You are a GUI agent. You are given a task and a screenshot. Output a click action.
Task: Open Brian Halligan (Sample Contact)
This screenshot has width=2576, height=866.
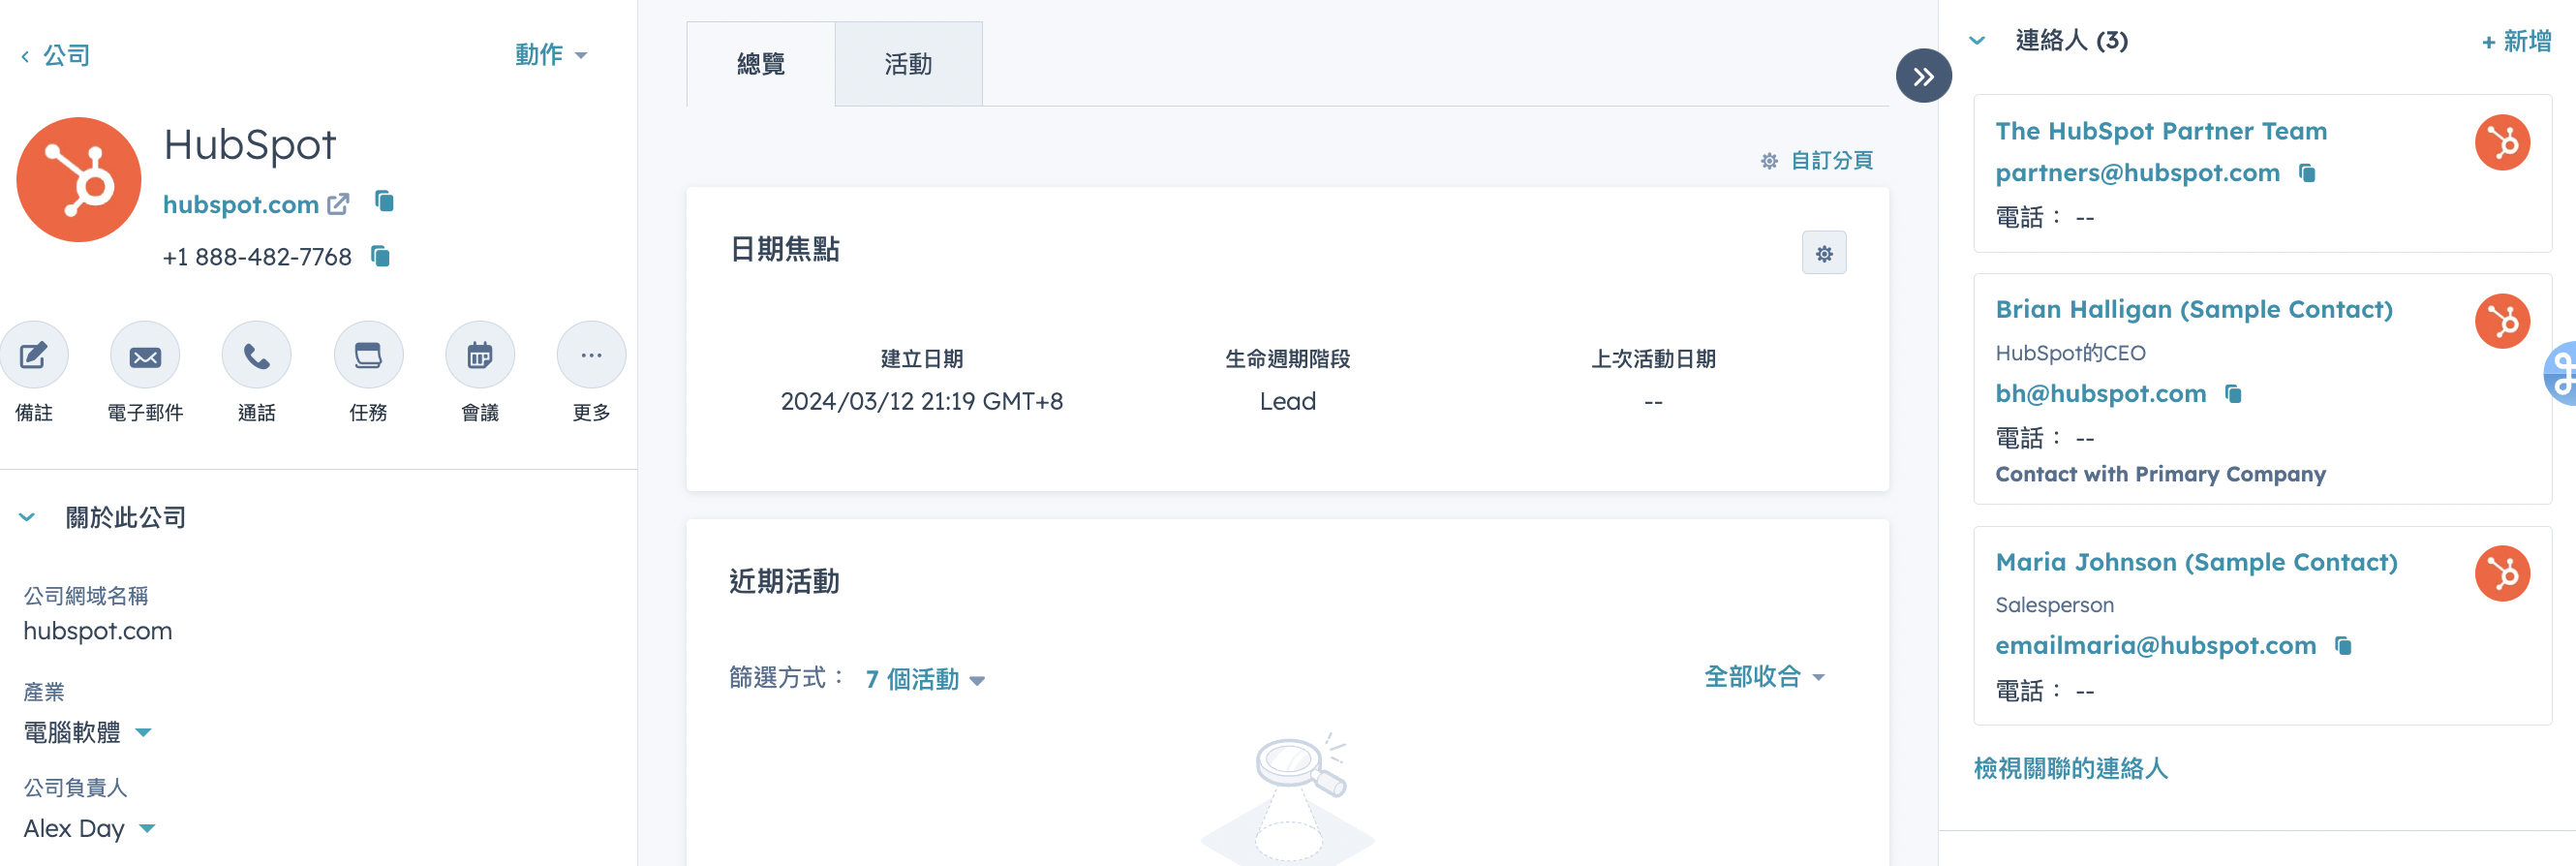[2194, 309]
